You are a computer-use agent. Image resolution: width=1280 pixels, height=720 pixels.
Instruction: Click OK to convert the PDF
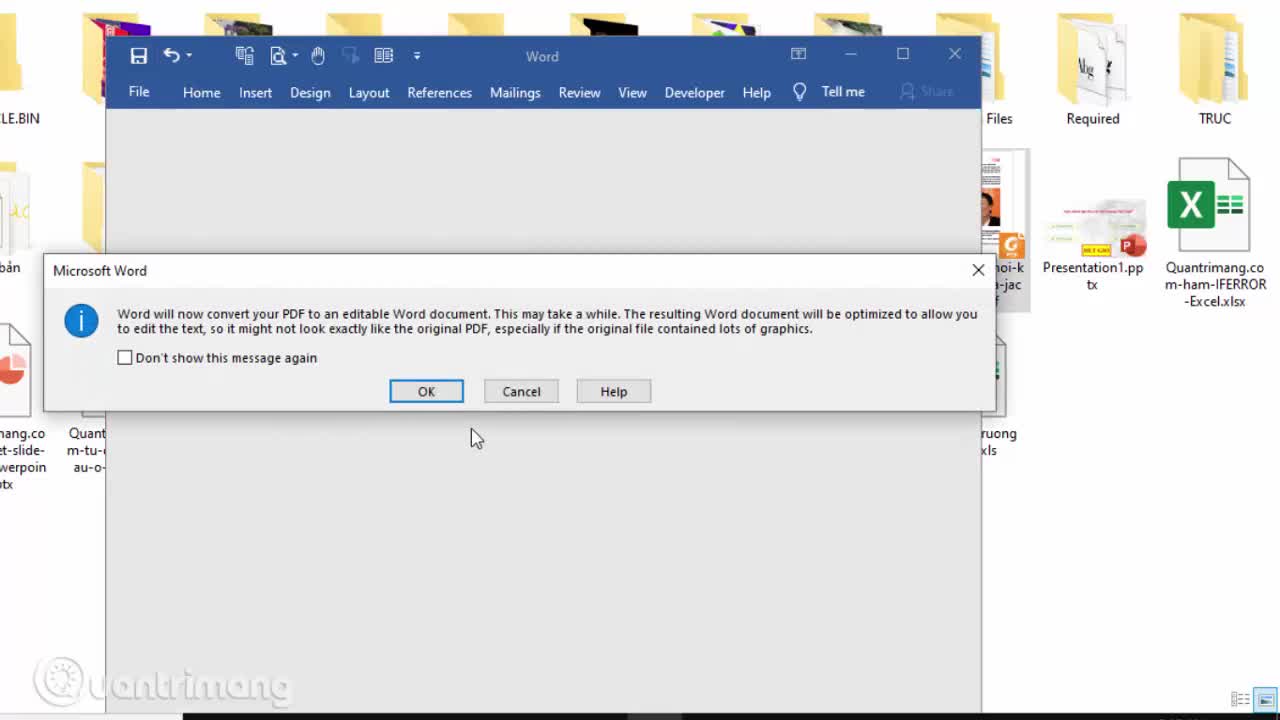[x=426, y=391]
